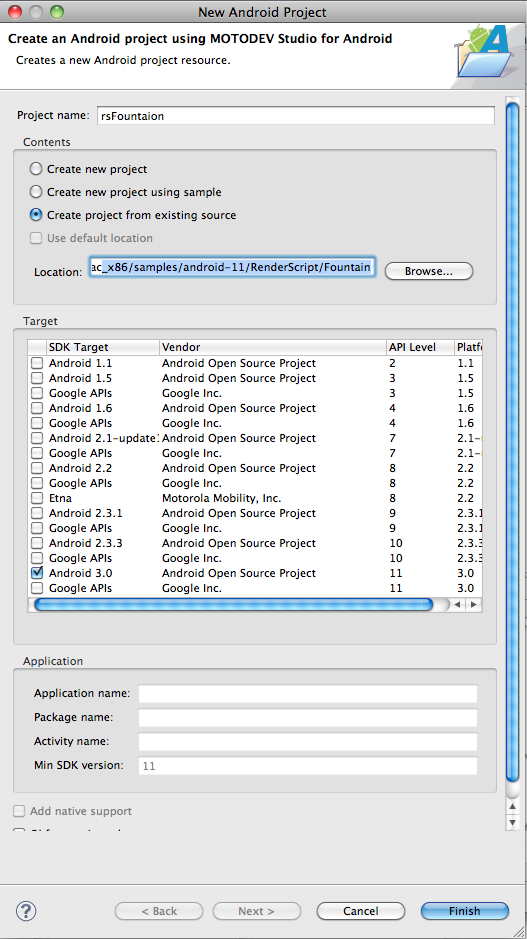Click the Finish button

tap(465, 911)
